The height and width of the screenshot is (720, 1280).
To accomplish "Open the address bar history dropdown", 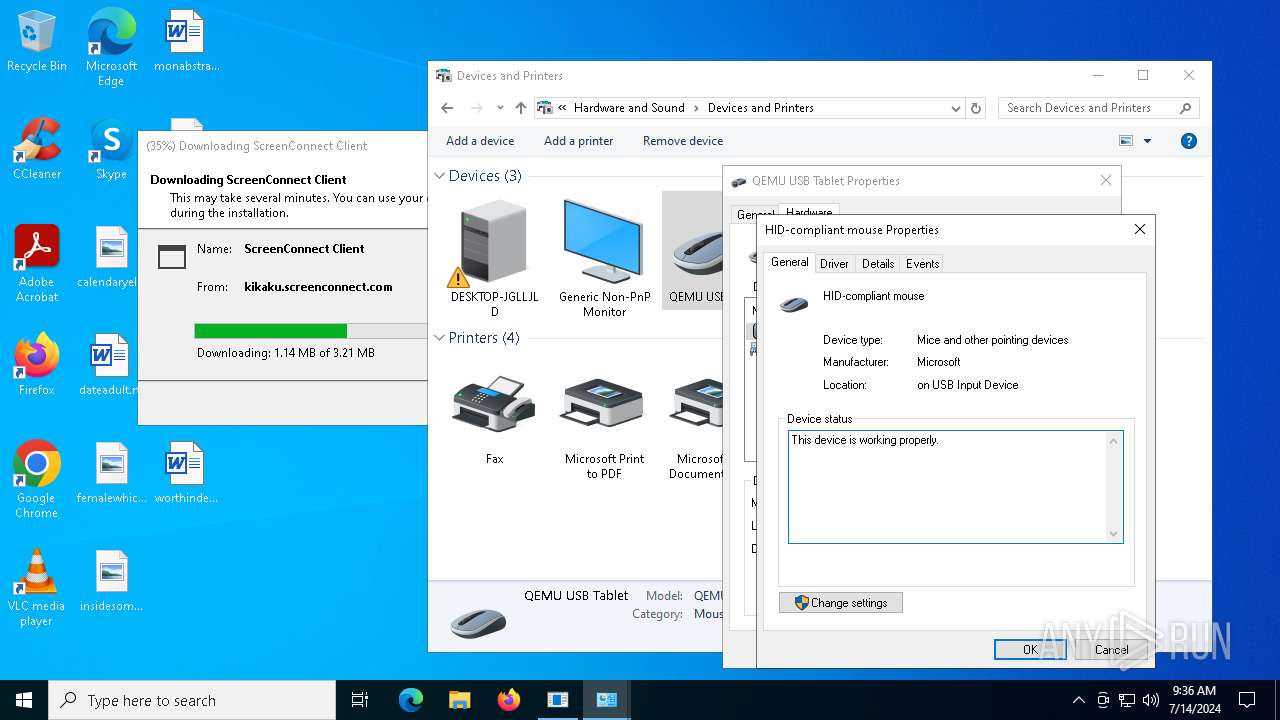I will pos(956,108).
